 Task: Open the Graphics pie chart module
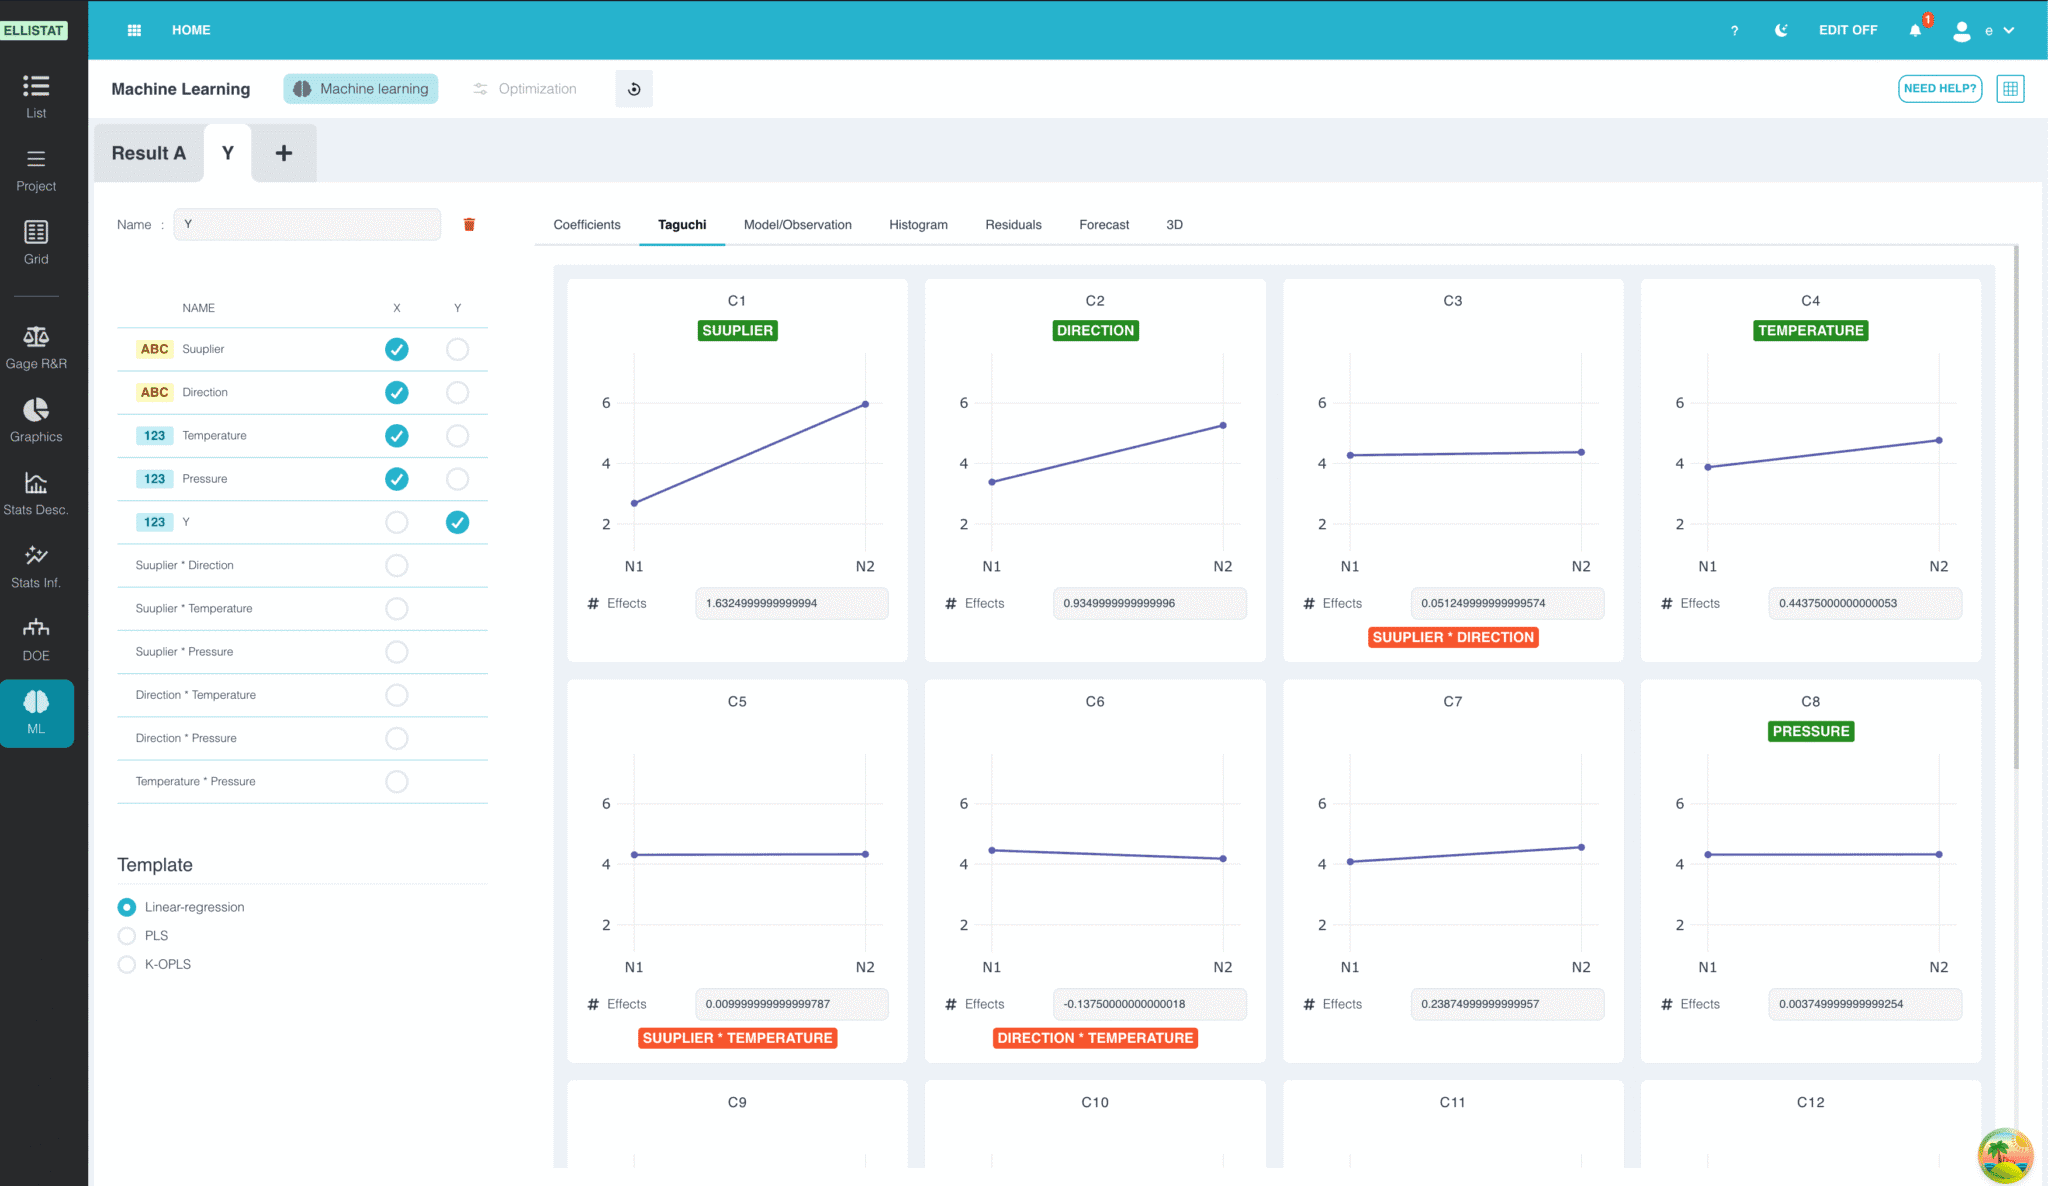point(36,420)
